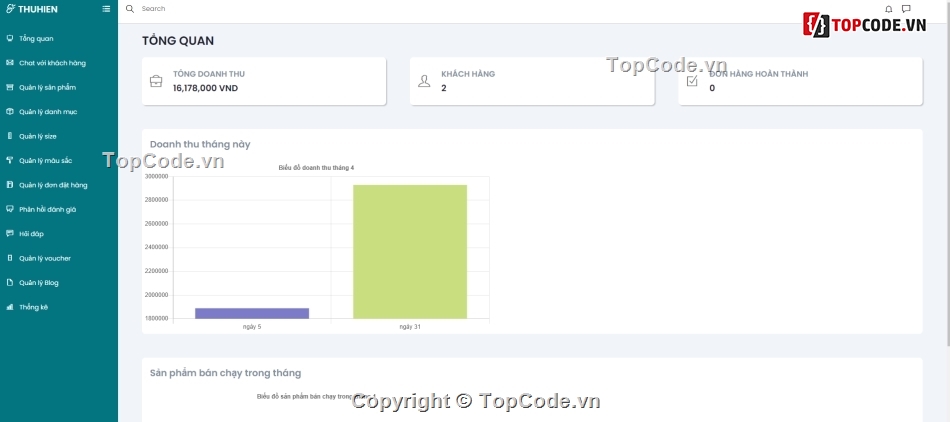Viewport: 950px width, 422px height.
Task: Toggle the sidebar hamburger menu icon
Action: 106,9
